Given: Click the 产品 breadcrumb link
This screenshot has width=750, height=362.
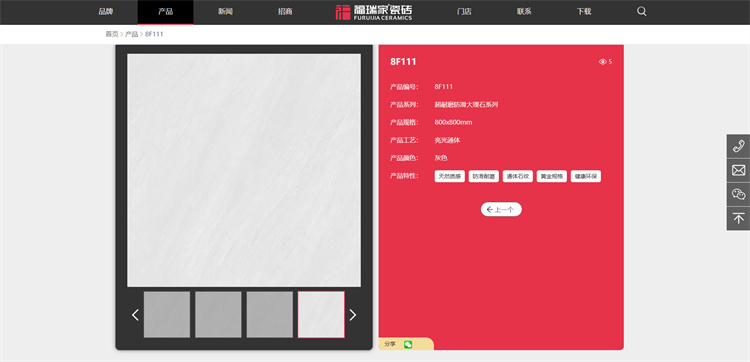Looking at the screenshot, I should (132, 34).
